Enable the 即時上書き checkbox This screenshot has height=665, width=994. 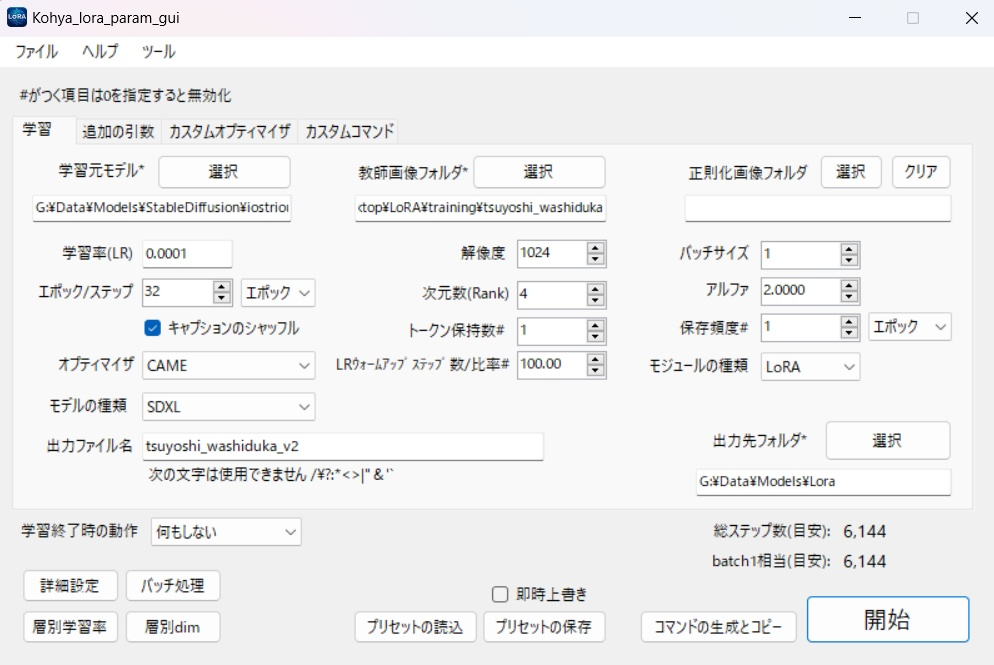(500, 594)
